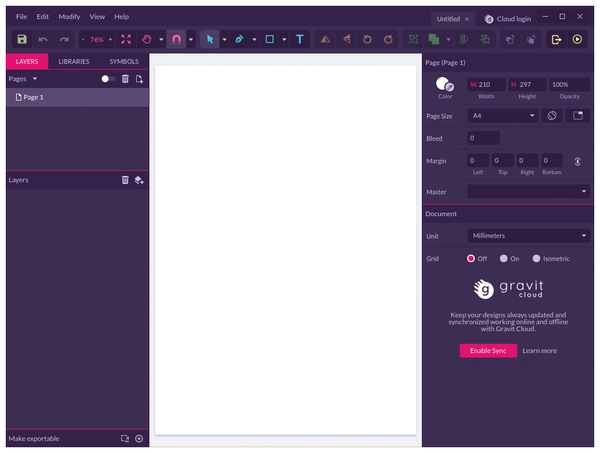Zoom in with the plus button
Viewport: 600px width, 453px height.
tap(111, 39)
